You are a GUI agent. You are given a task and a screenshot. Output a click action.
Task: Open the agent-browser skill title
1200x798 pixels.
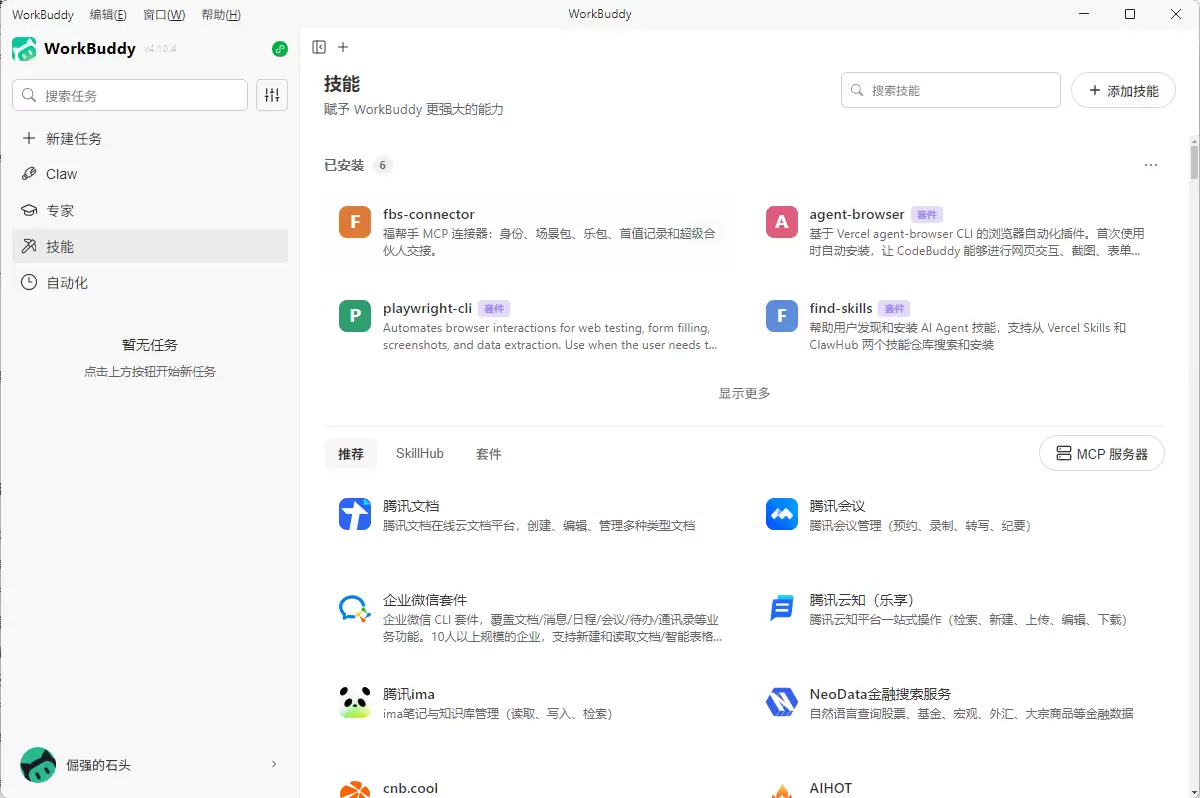click(x=857, y=214)
